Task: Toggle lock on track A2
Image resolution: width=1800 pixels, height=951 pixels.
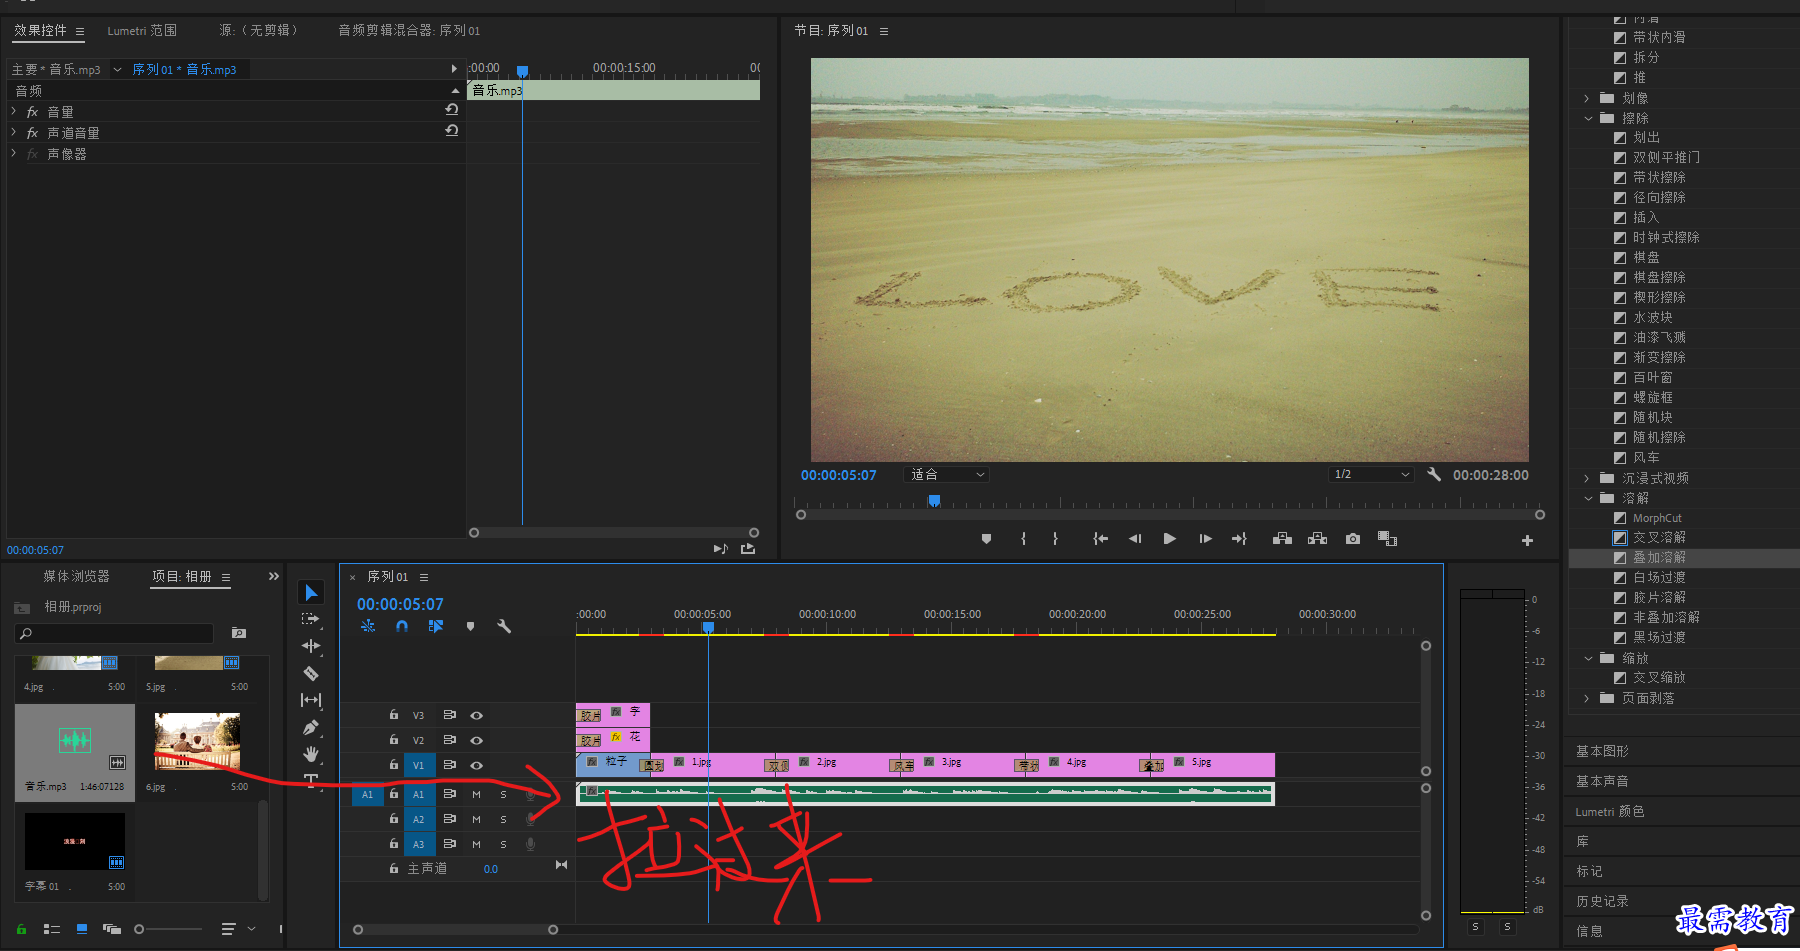Action: pos(394,819)
